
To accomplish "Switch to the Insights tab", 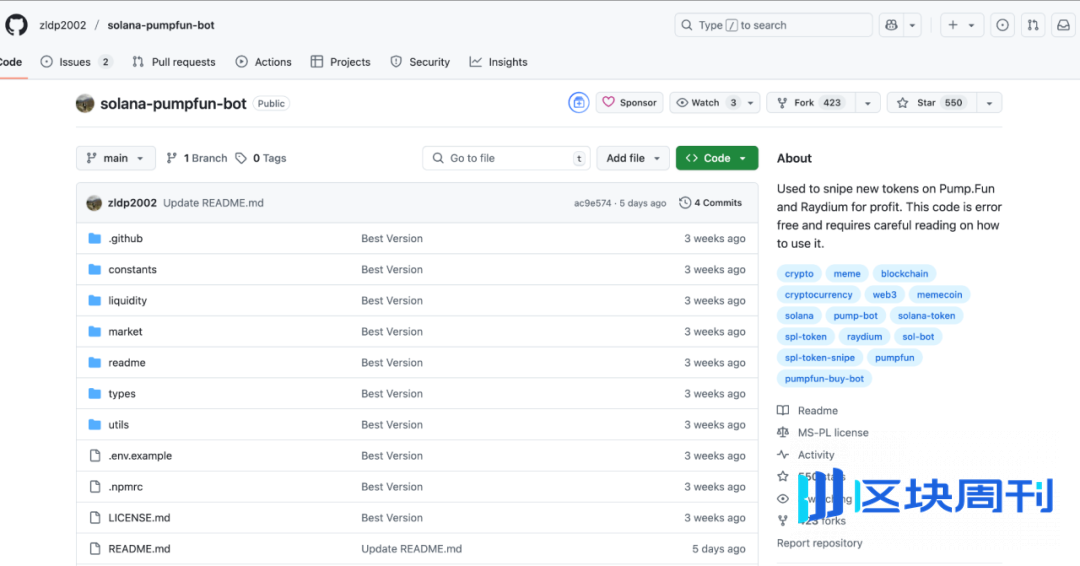I will (x=498, y=62).
